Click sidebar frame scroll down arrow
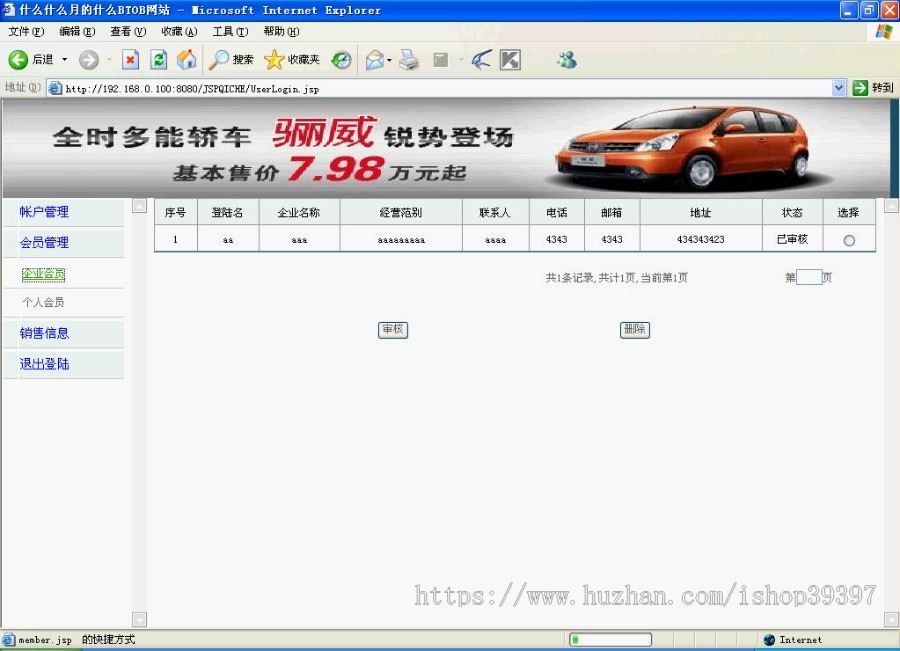The height and width of the screenshot is (651, 900). [x=139, y=619]
